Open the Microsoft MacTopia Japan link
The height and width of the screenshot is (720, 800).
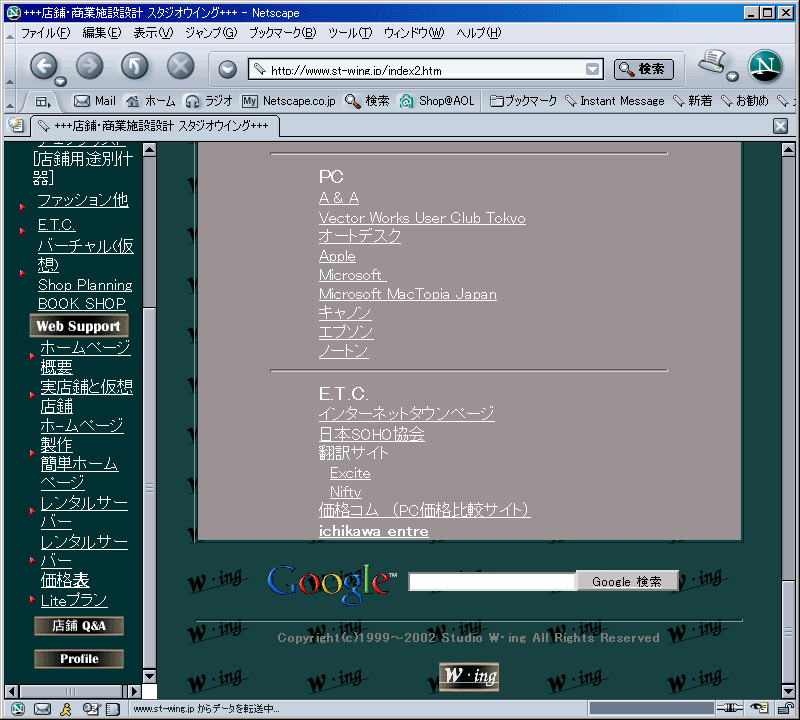[x=408, y=294]
